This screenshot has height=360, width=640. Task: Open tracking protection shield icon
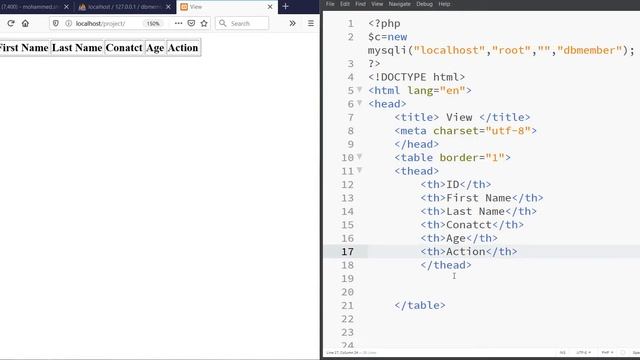[x=56, y=23]
